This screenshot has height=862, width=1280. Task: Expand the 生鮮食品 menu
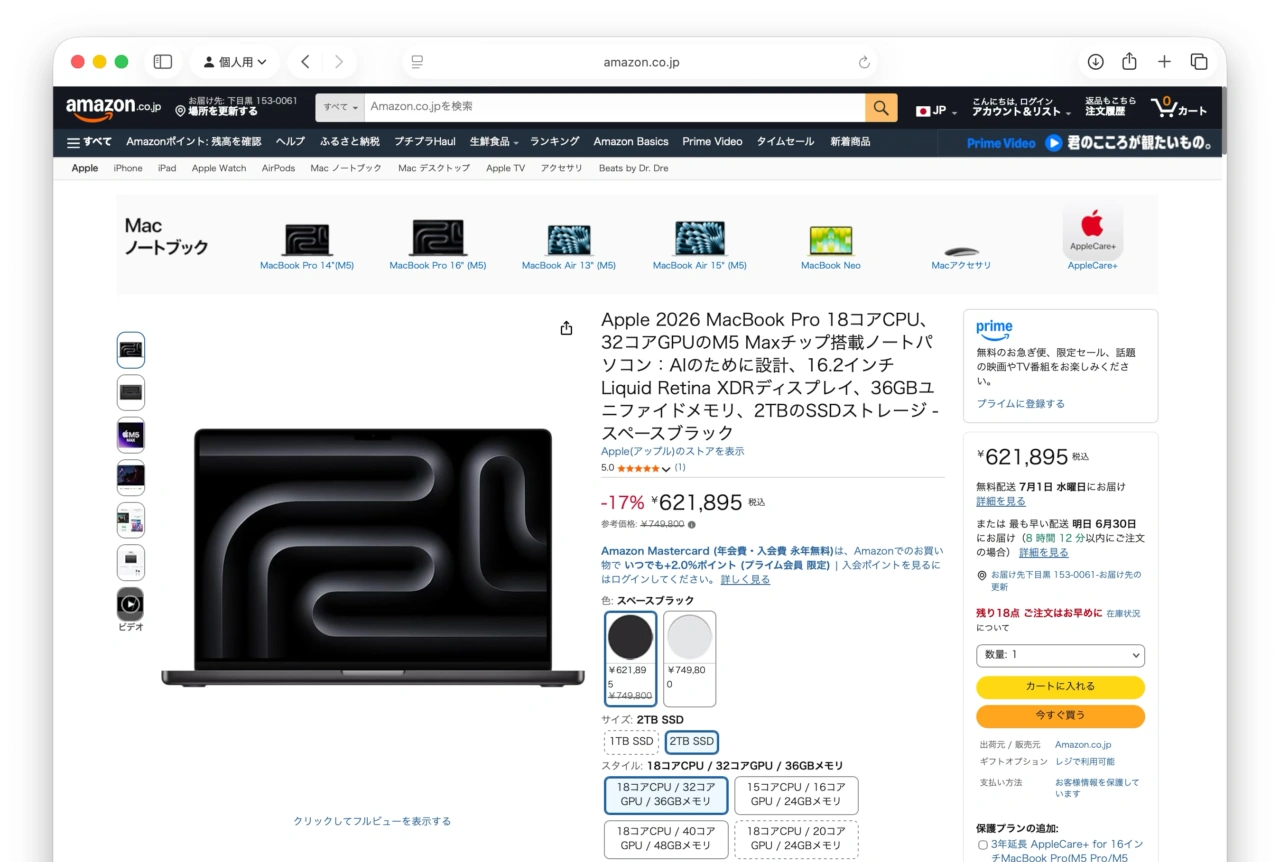493,142
